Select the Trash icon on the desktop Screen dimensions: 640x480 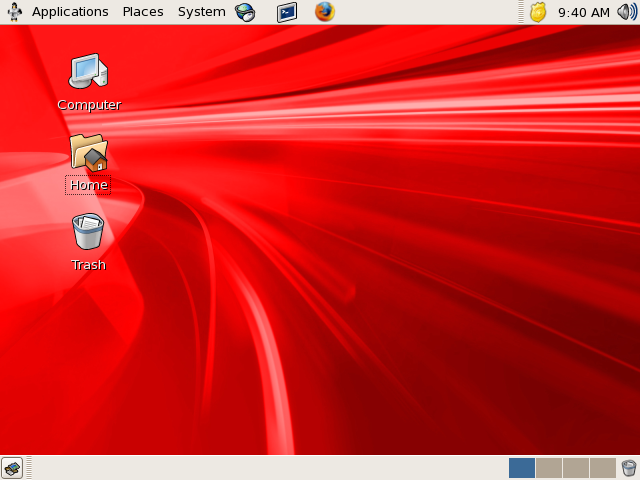click(x=88, y=232)
